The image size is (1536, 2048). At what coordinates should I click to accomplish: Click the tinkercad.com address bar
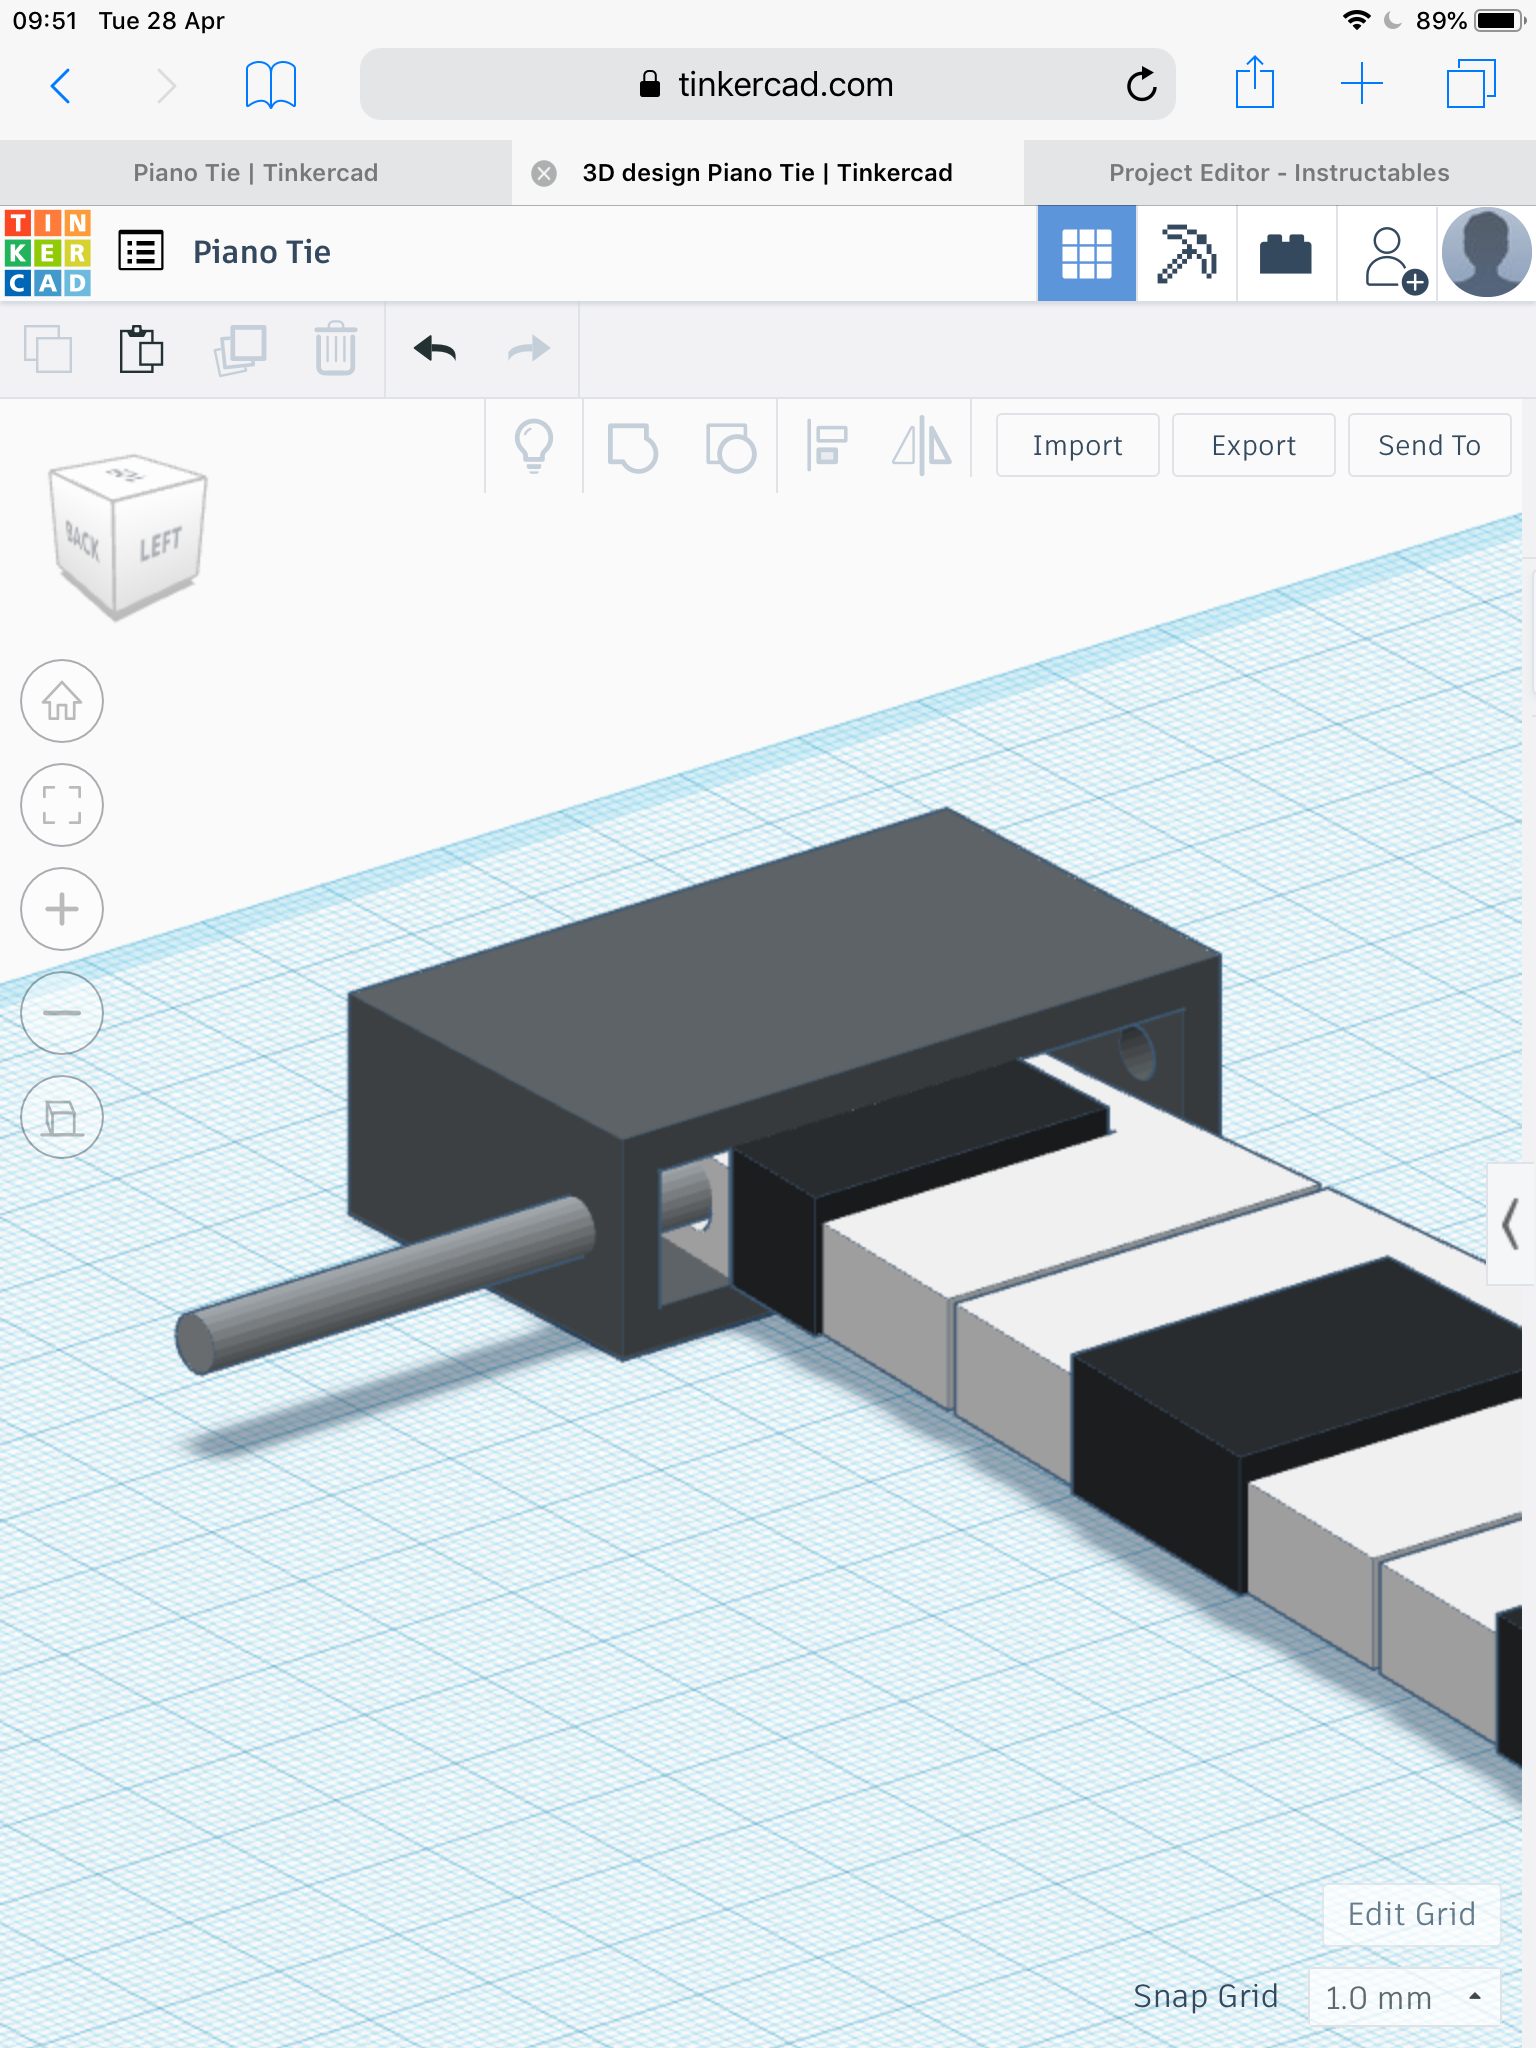click(767, 84)
